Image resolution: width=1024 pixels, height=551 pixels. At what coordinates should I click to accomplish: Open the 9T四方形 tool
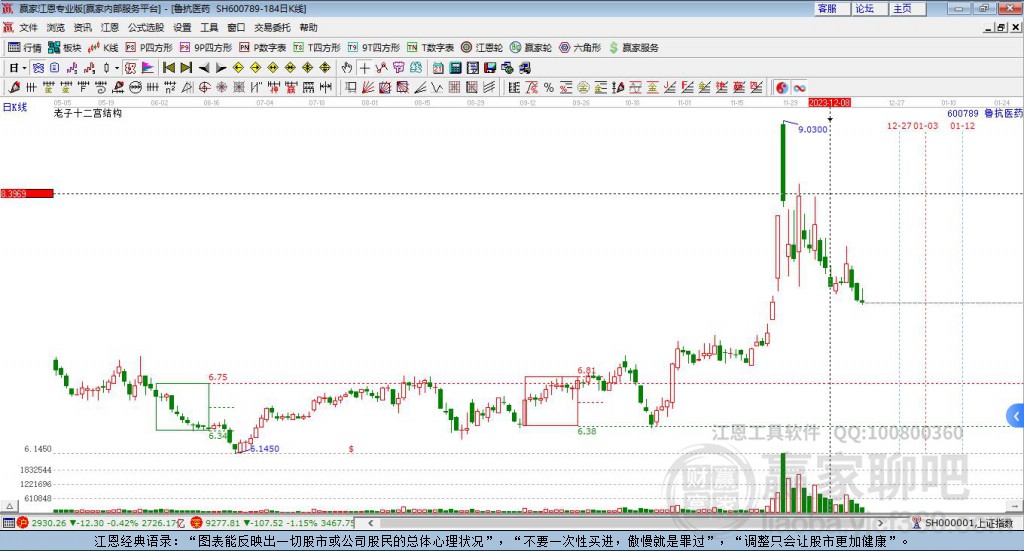click(x=374, y=48)
